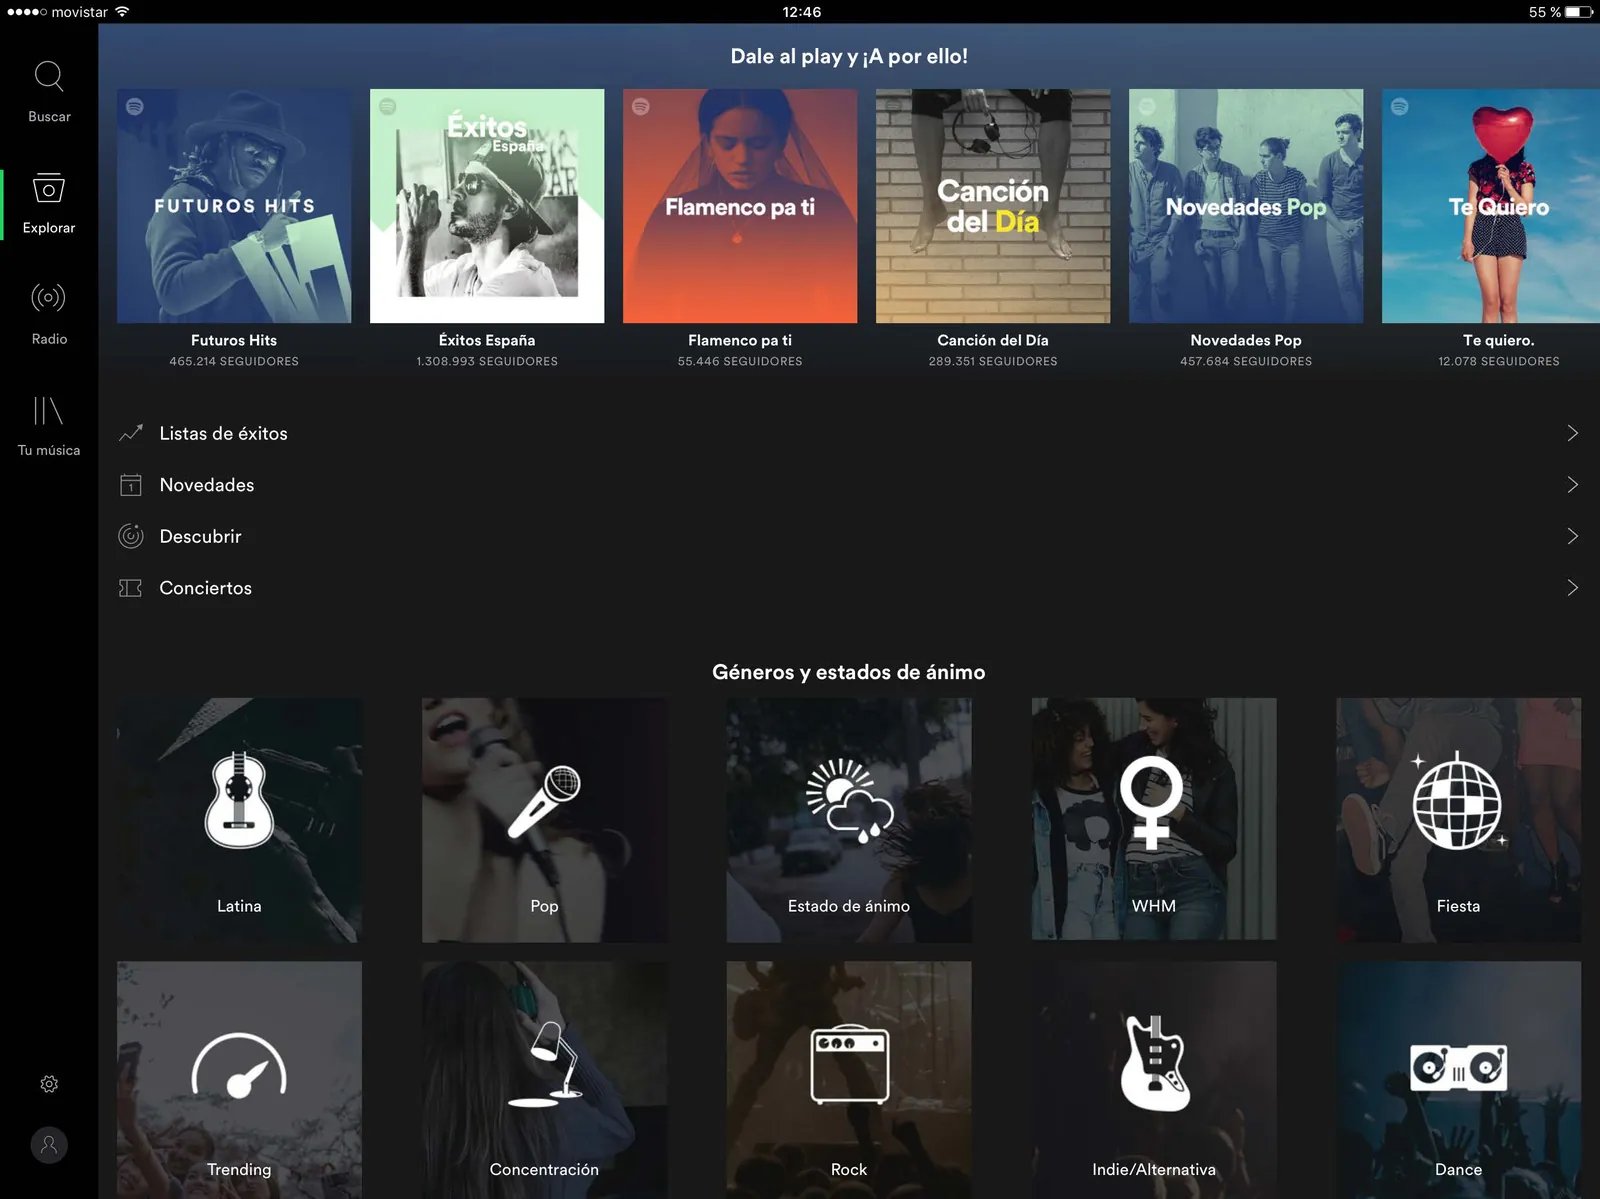The height and width of the screenshot is (1199, 1600).
Task: Open the Éxitos España playlist cover
Action: point(487,206)
